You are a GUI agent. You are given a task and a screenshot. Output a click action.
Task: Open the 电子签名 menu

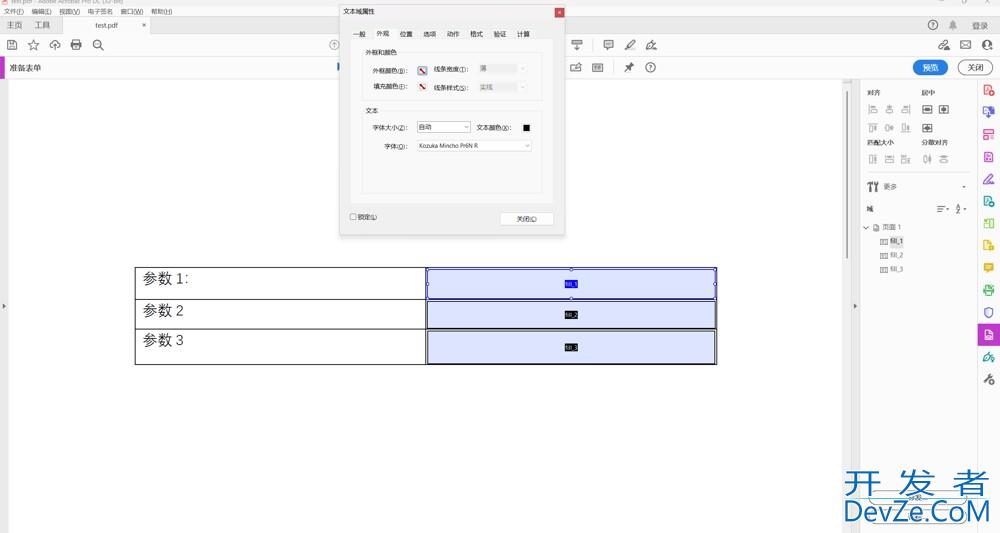click(x=100, y=11)
